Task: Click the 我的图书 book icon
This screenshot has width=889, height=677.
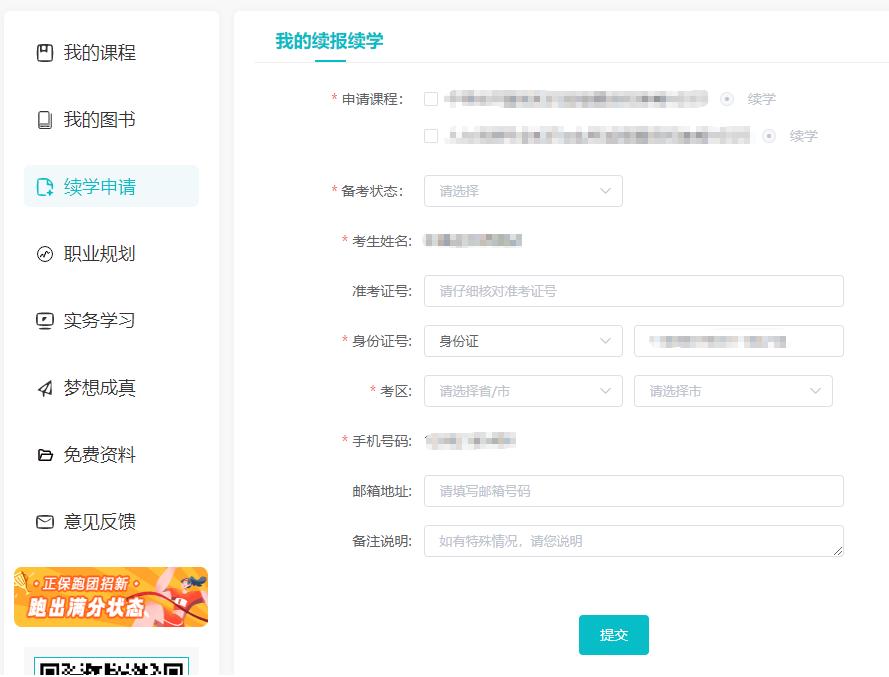Action: [x=44, y=120]
